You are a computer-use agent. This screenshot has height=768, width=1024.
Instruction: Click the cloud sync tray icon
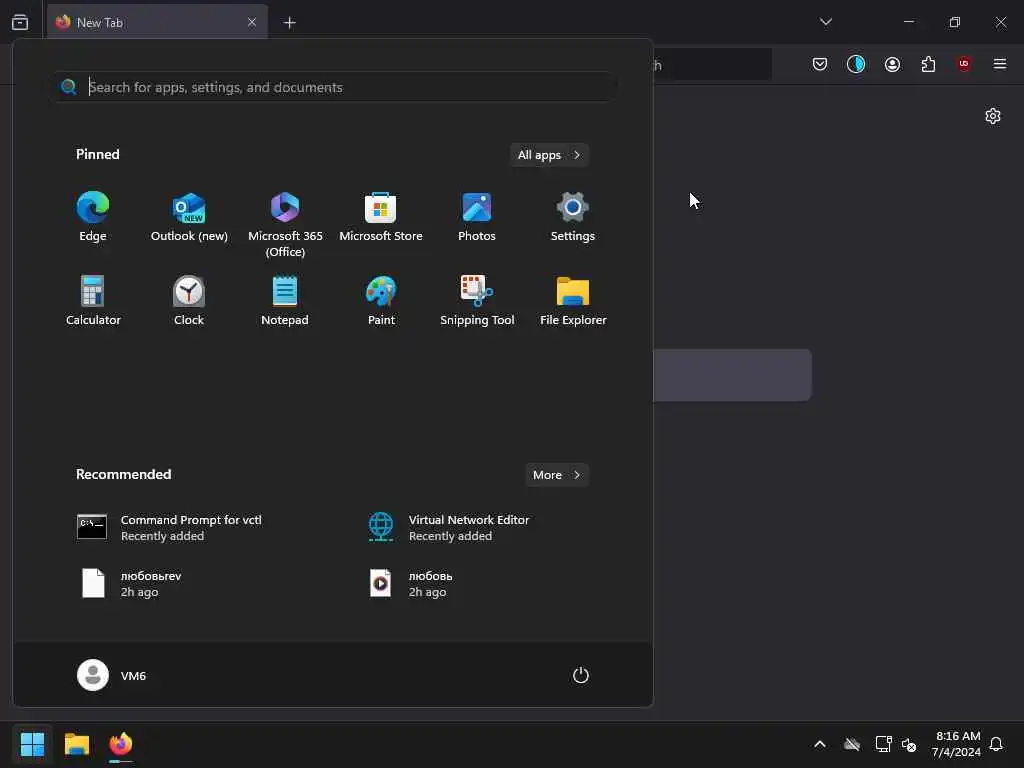pyautogui.click(x=852, y=744)
